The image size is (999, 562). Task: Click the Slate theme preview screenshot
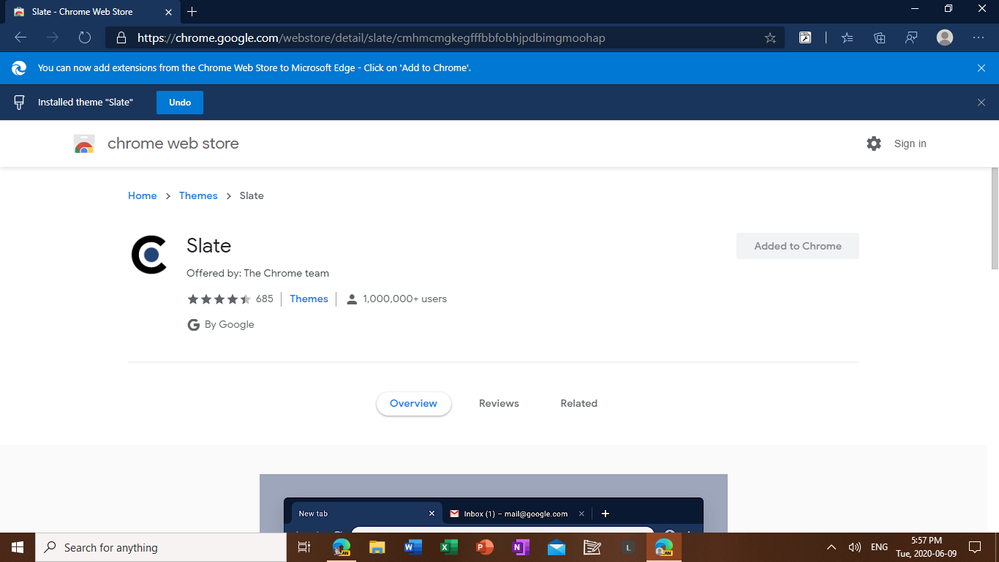[493, 503]
